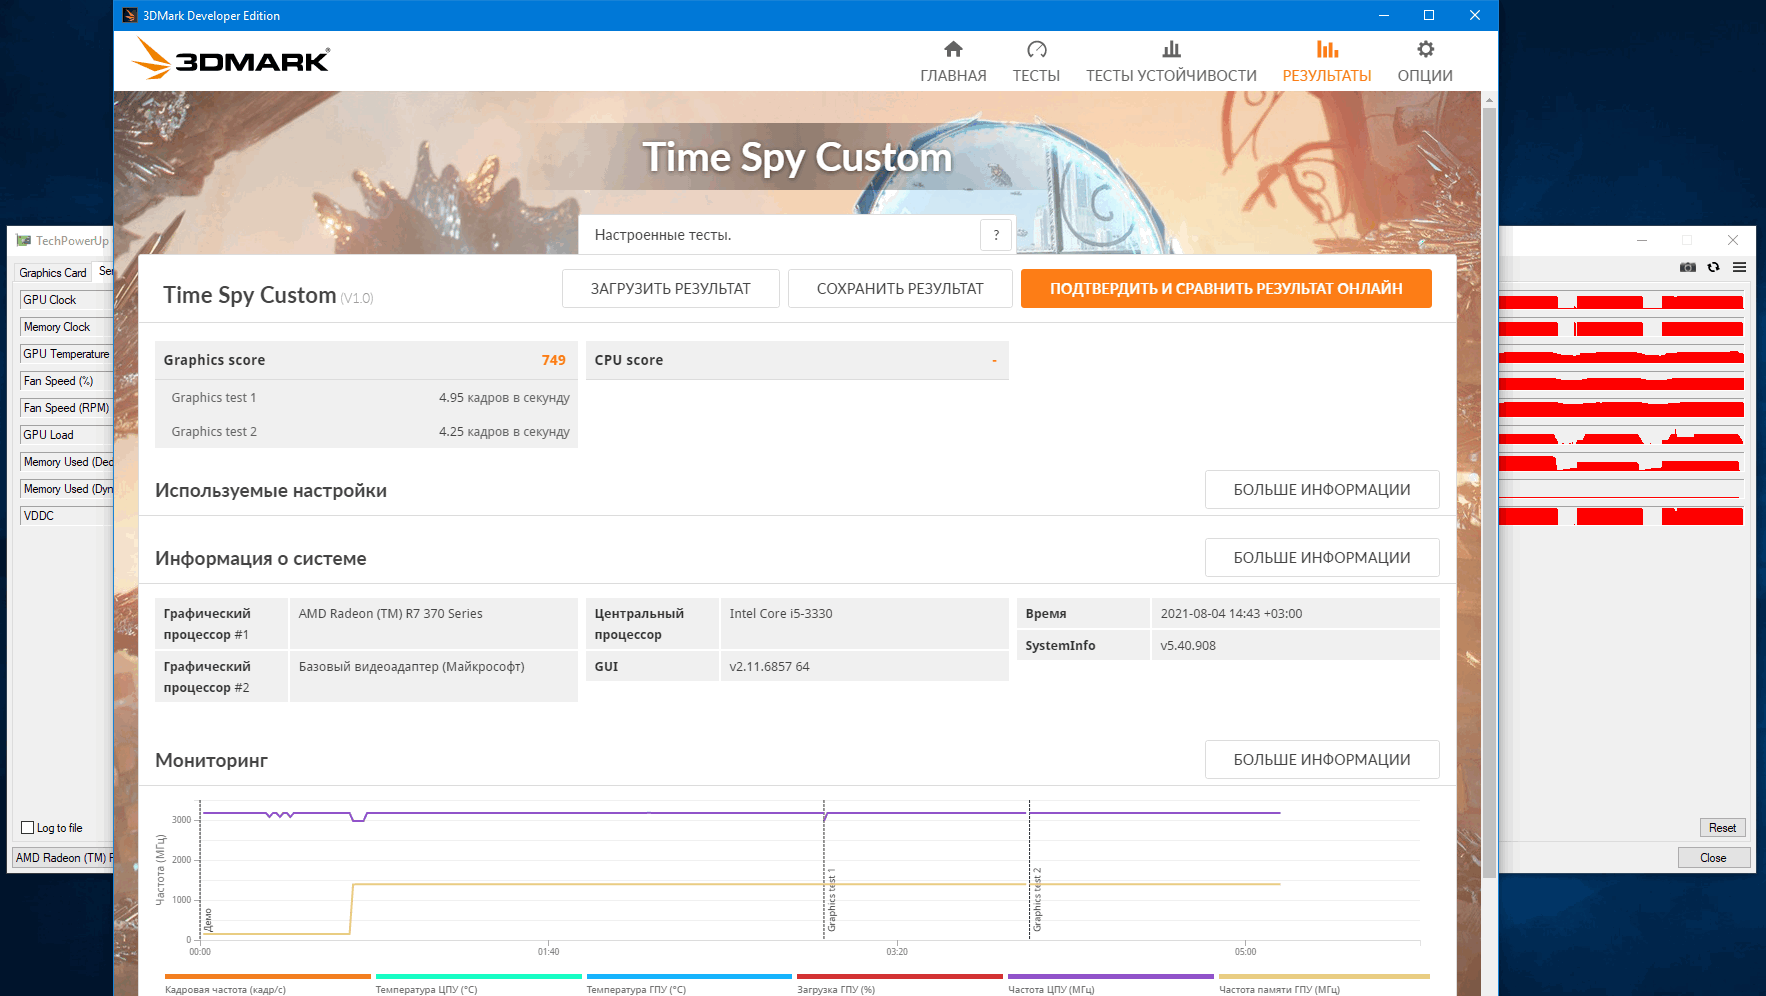Click the GPU-Z screenshot camera icon
Screen dimensions: 1766x996
[1688, 267]
